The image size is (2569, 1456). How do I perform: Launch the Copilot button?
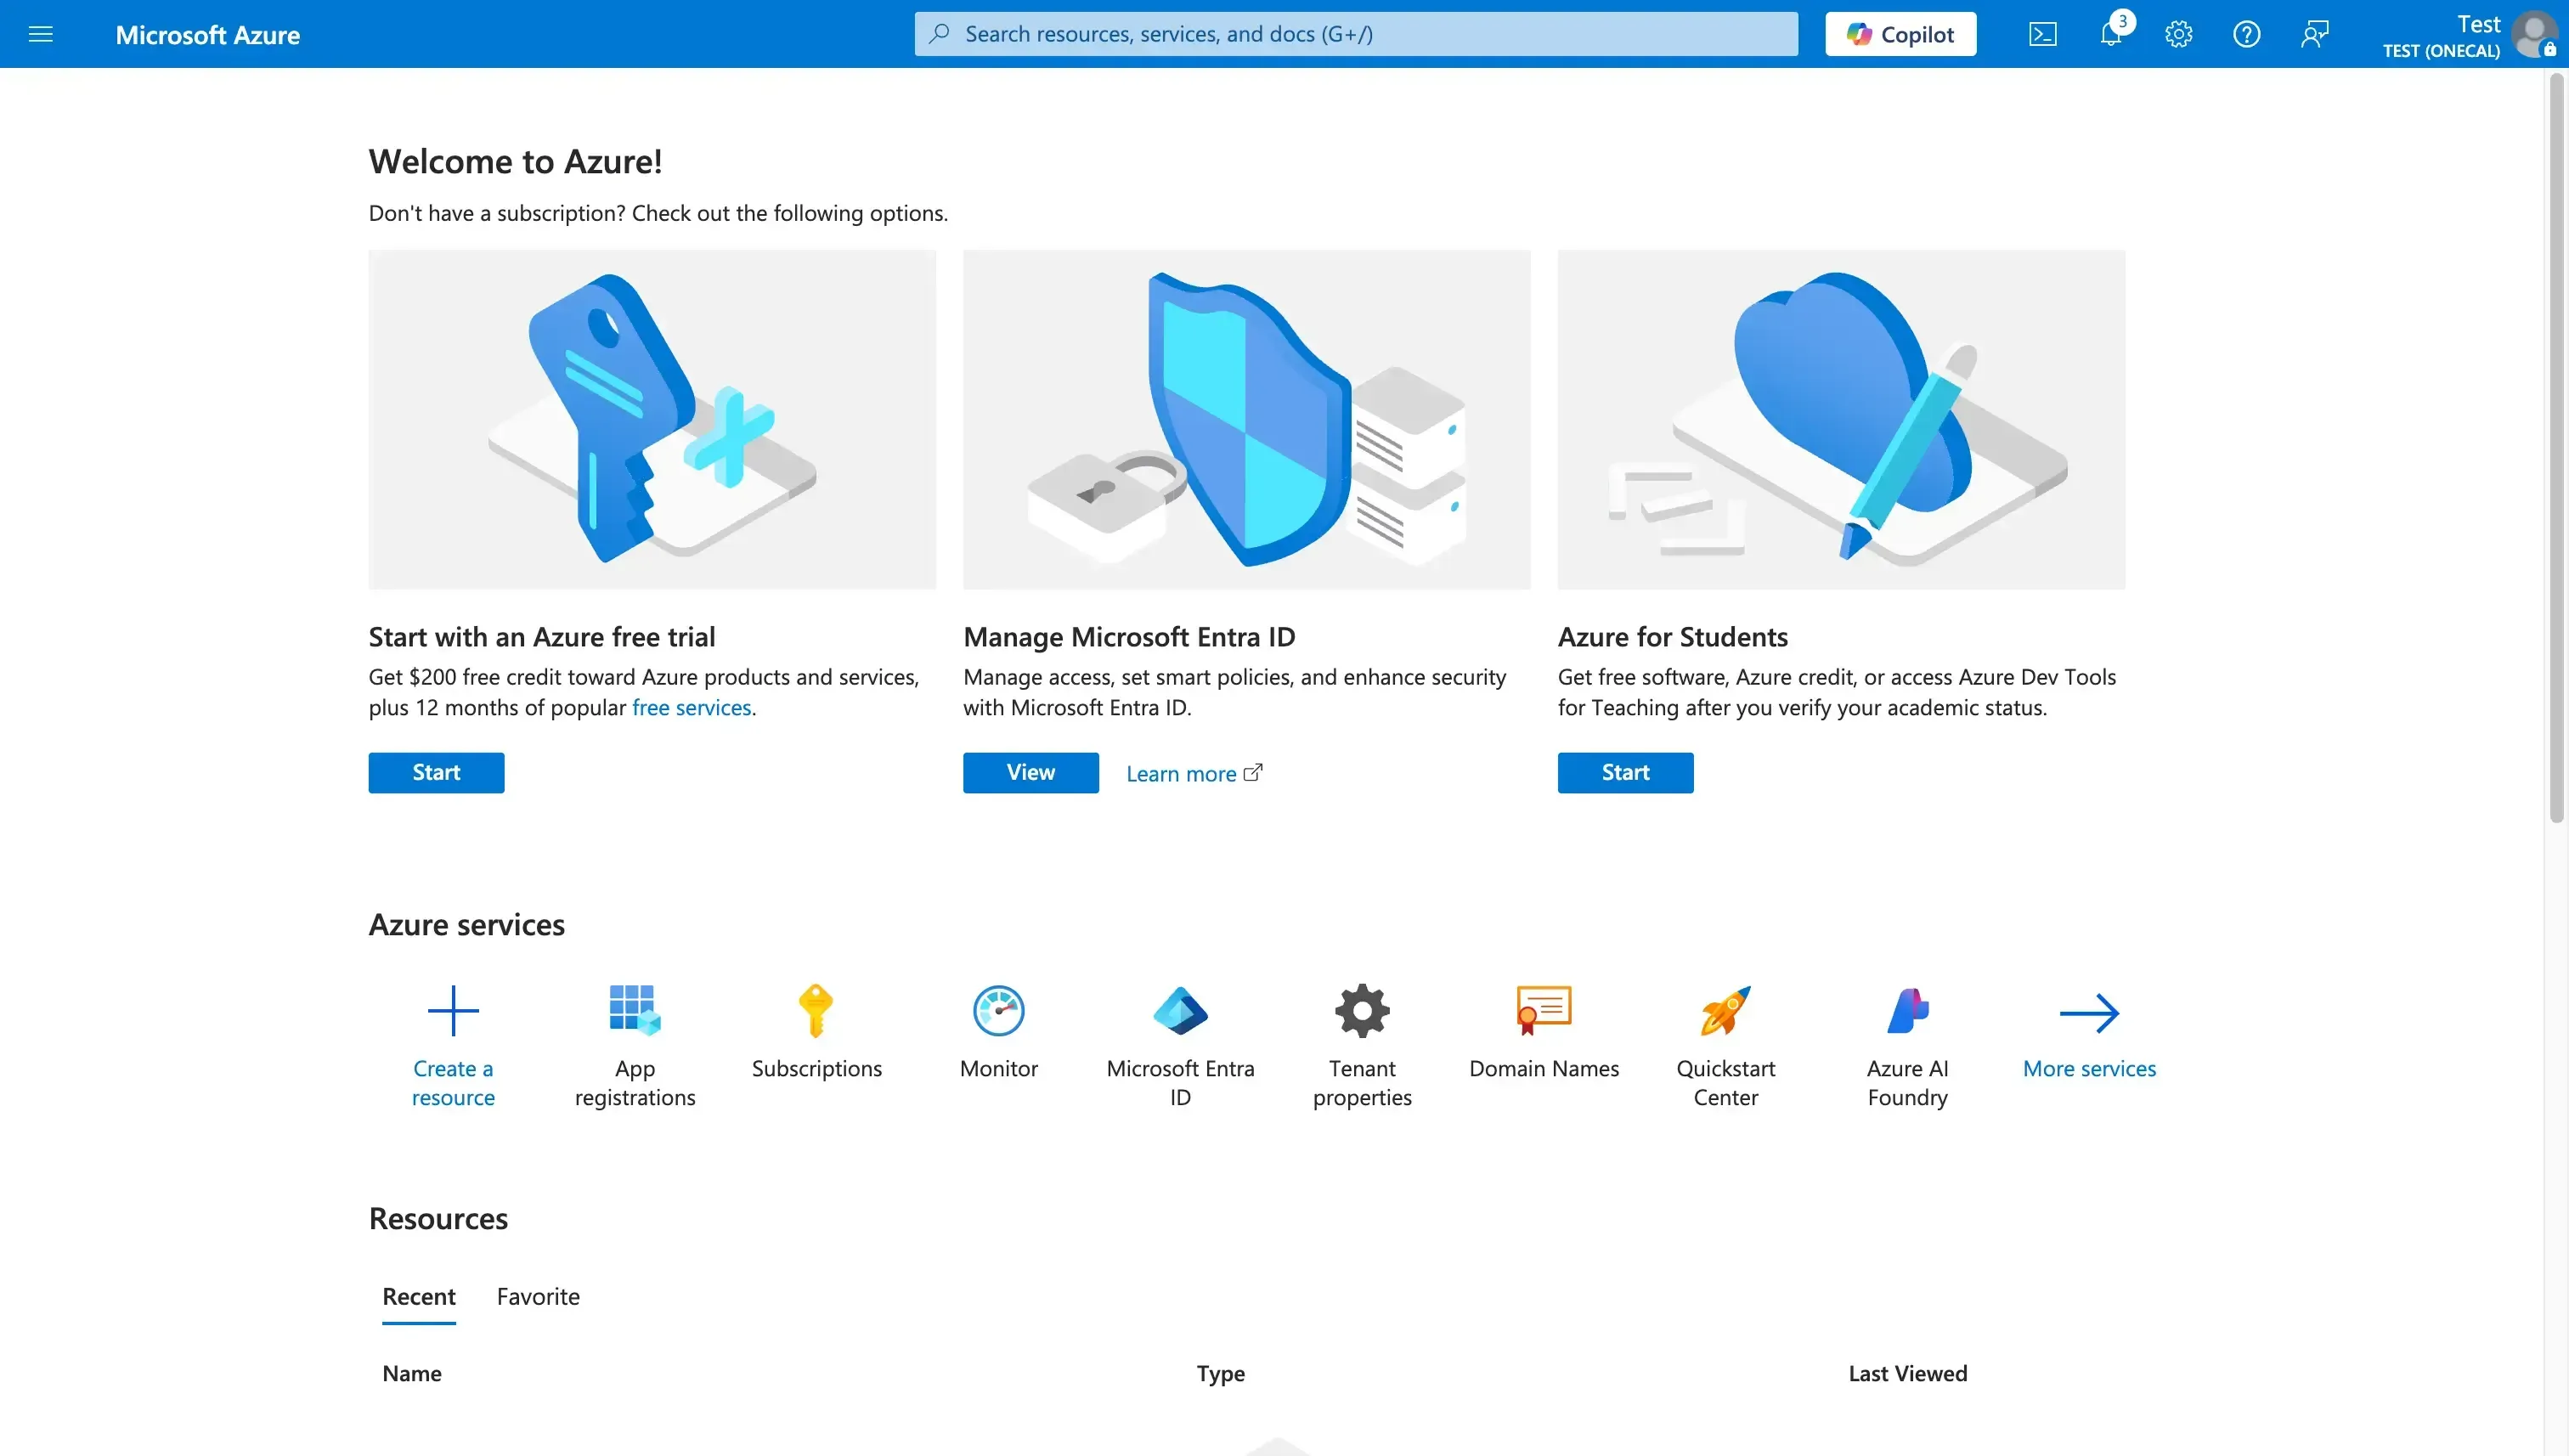coord(1900,34)
